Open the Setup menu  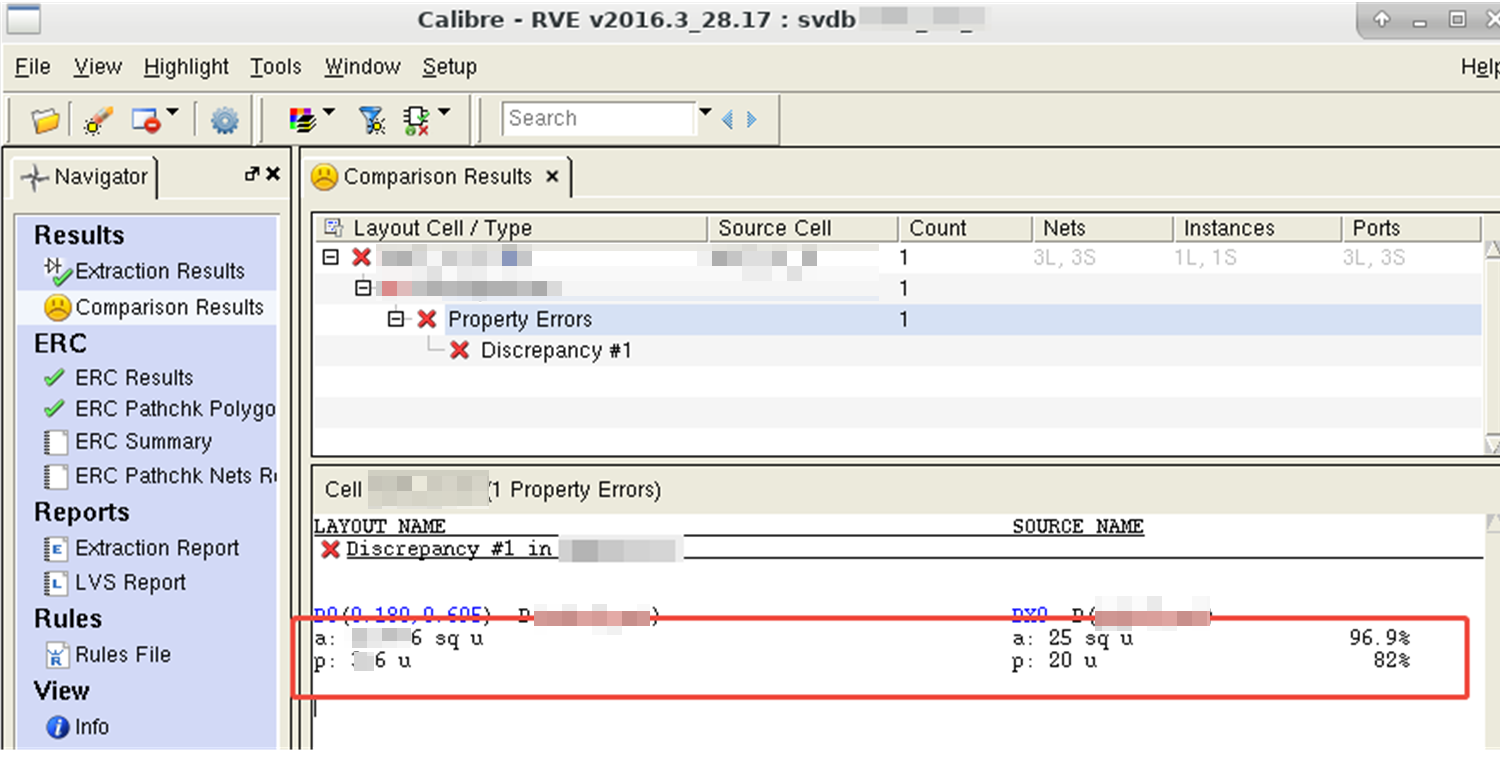point(449,67)
